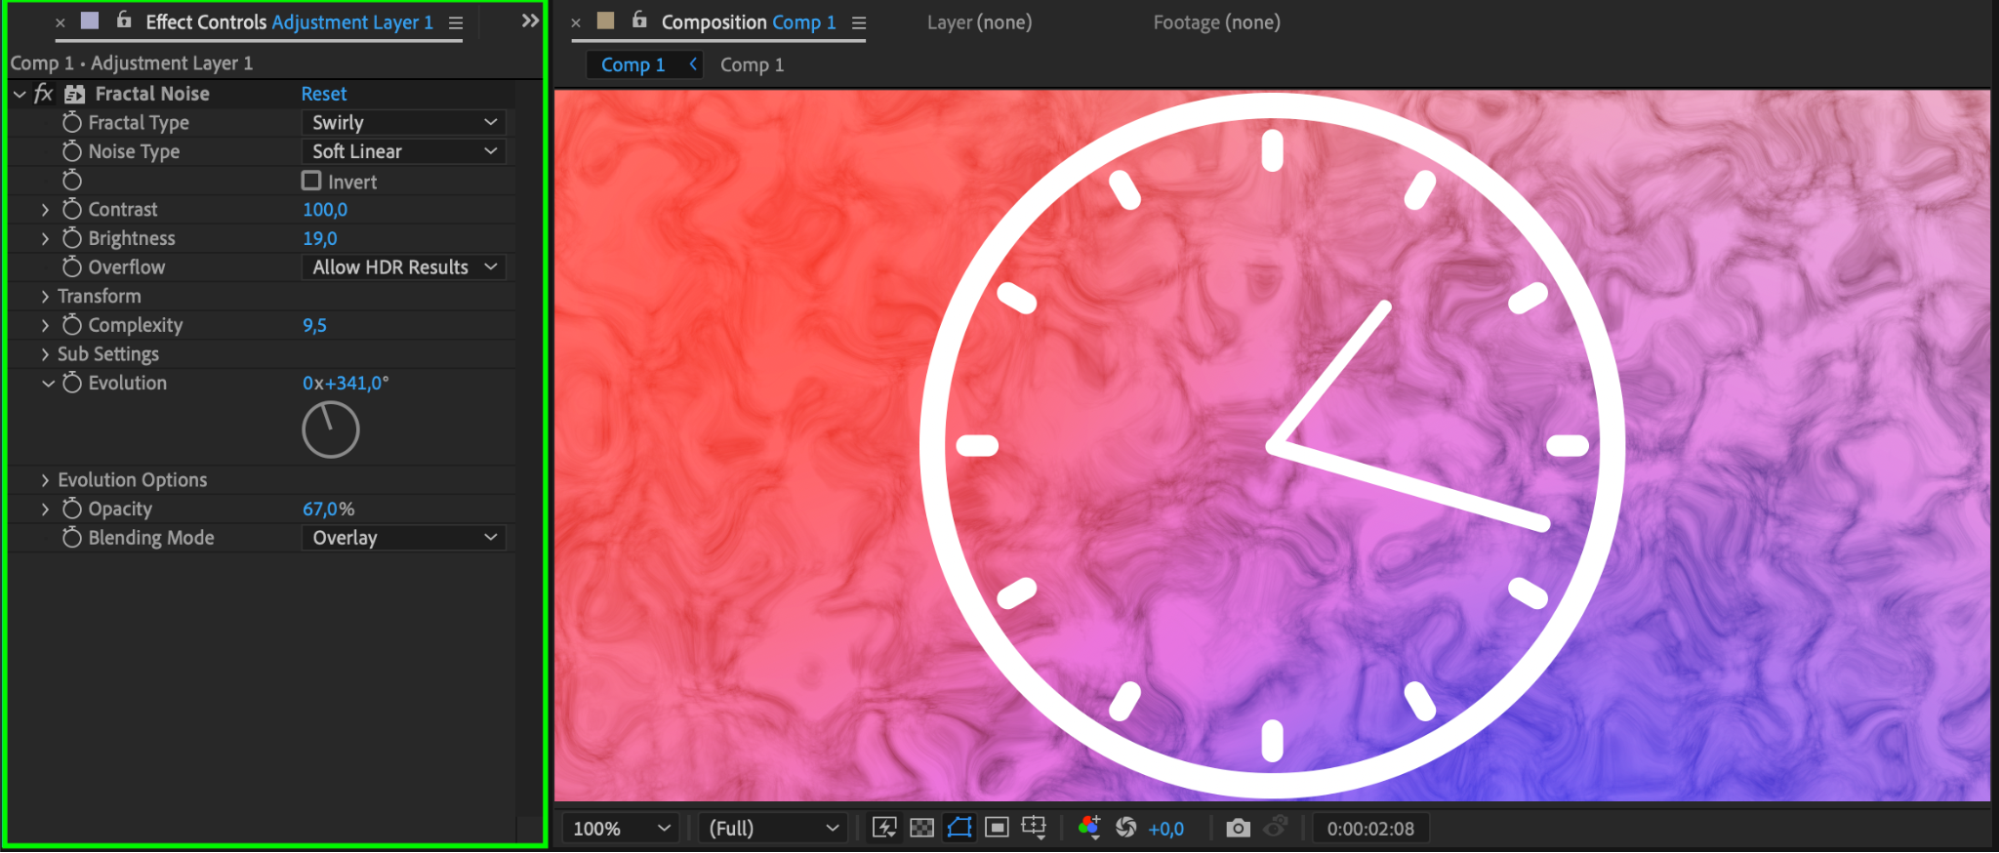Toggle the Evolution stopwatch
The image size is (1999, 853).
(72, 383)
